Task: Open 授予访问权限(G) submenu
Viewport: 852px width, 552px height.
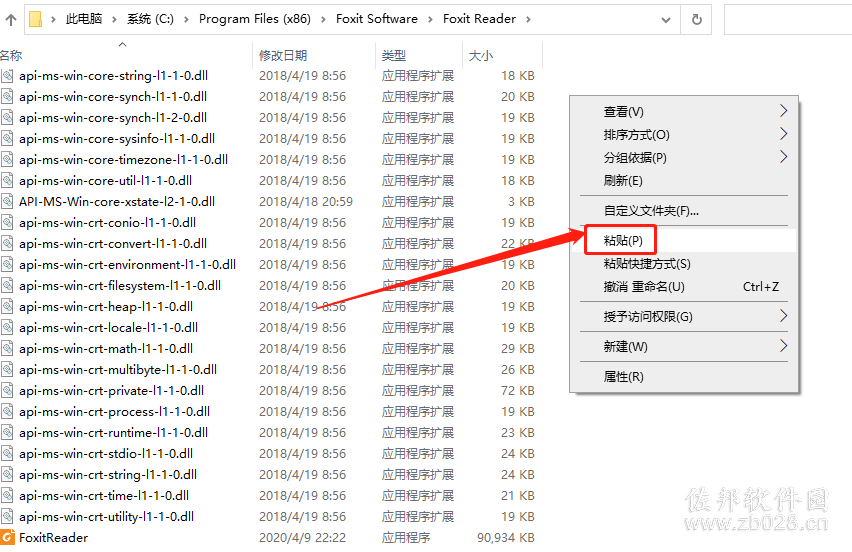Action: 684,317
